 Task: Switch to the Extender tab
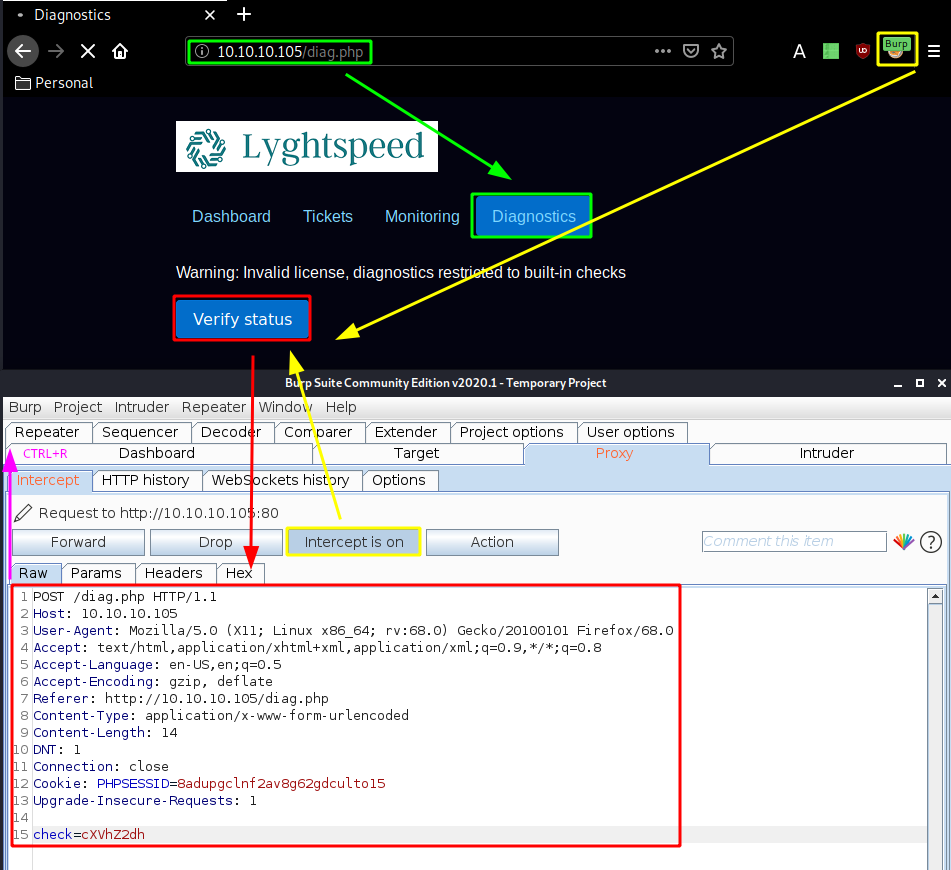[406, 432]
